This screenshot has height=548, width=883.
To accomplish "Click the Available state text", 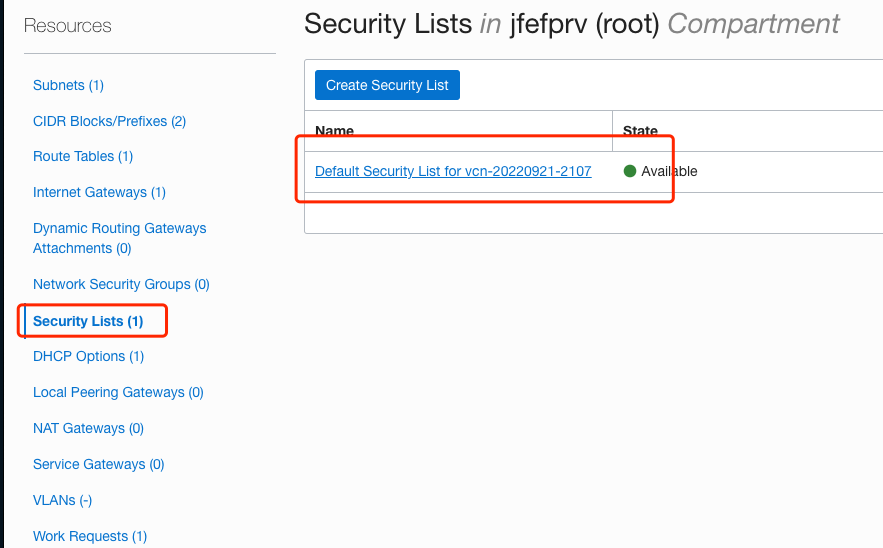I will pyautogui.click(x=669, y=171).
